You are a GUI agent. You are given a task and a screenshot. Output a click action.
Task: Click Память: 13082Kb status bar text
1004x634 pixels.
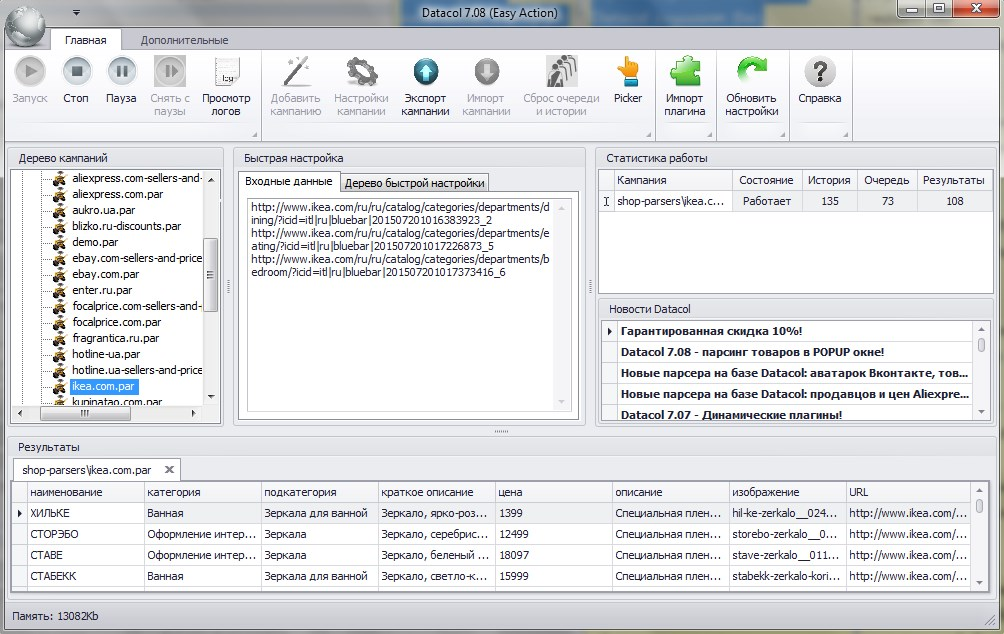pyautogui.click(x=55, y=616)
